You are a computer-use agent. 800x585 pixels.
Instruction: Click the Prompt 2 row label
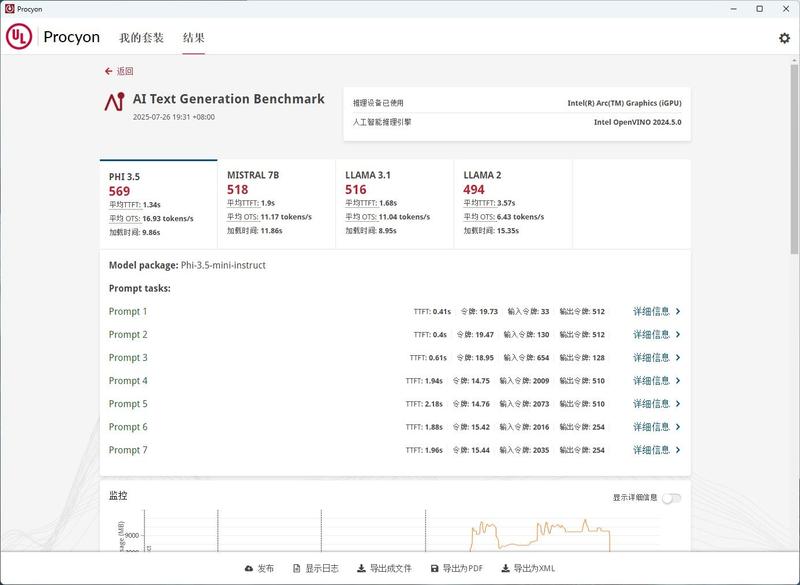[x=128, y=335]
